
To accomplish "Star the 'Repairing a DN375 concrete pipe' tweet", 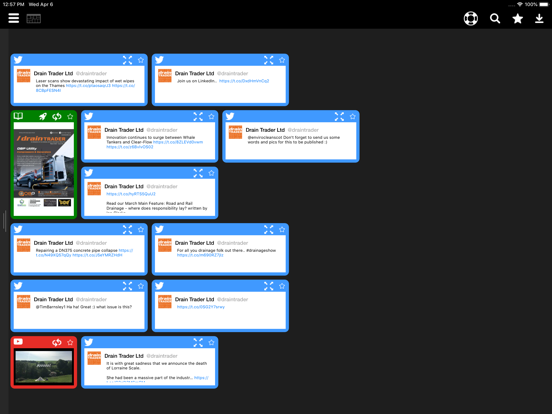I will coord(141,230).
